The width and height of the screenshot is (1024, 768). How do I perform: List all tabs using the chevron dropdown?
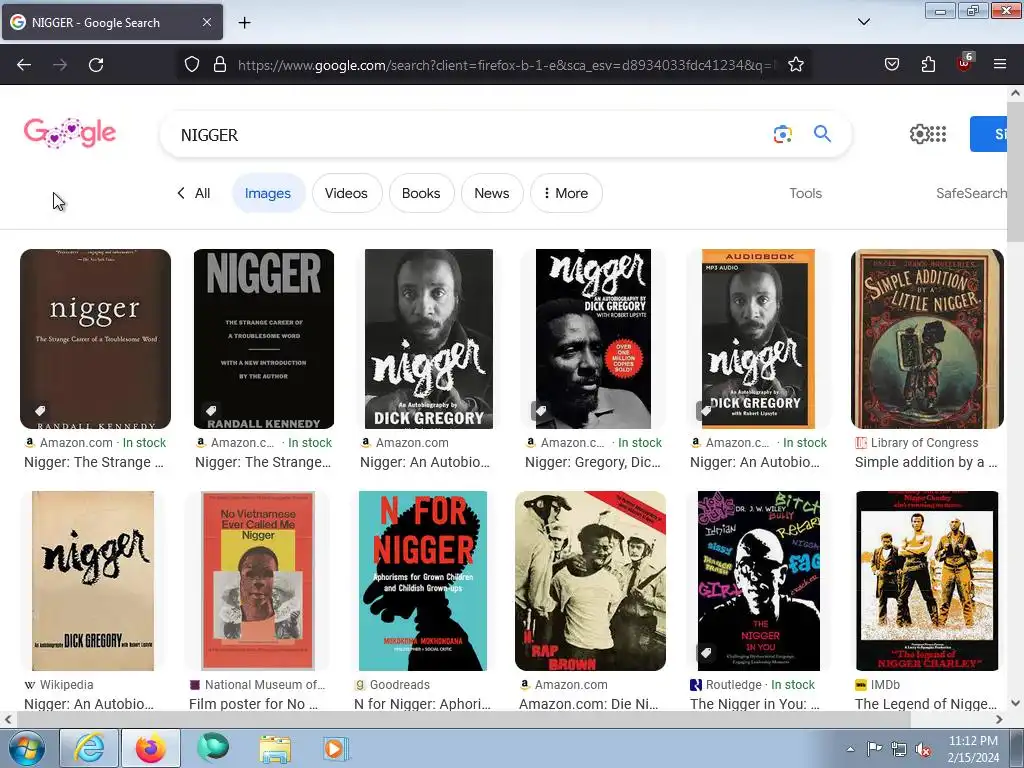coord(863,22)
